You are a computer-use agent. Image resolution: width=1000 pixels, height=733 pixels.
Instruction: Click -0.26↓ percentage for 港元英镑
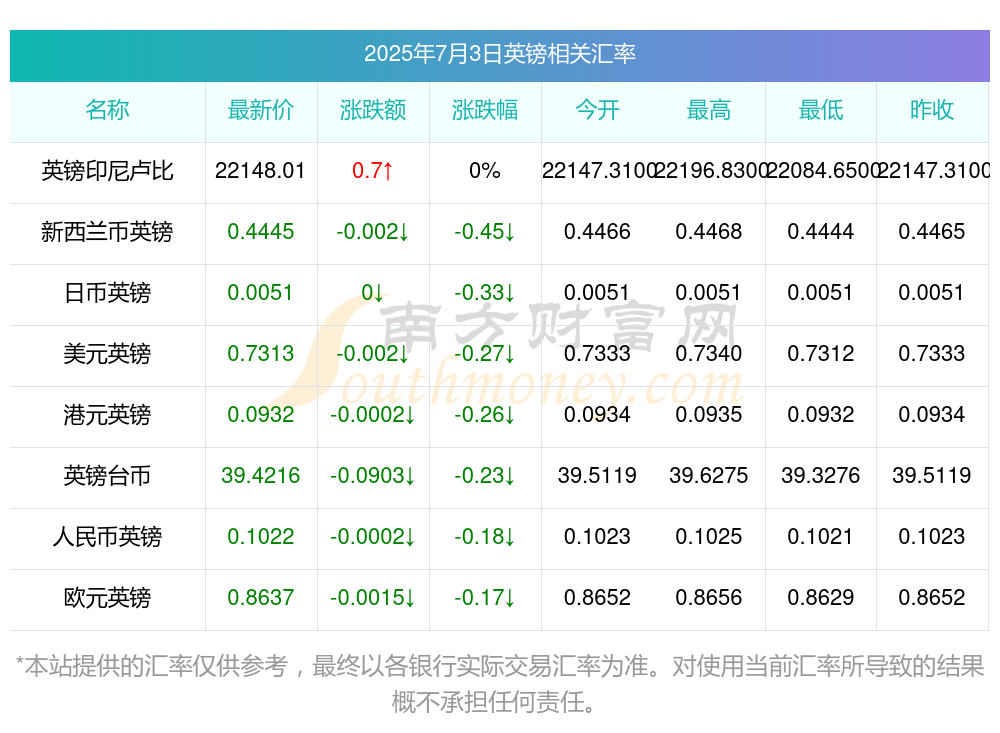[x=485, y=415]
